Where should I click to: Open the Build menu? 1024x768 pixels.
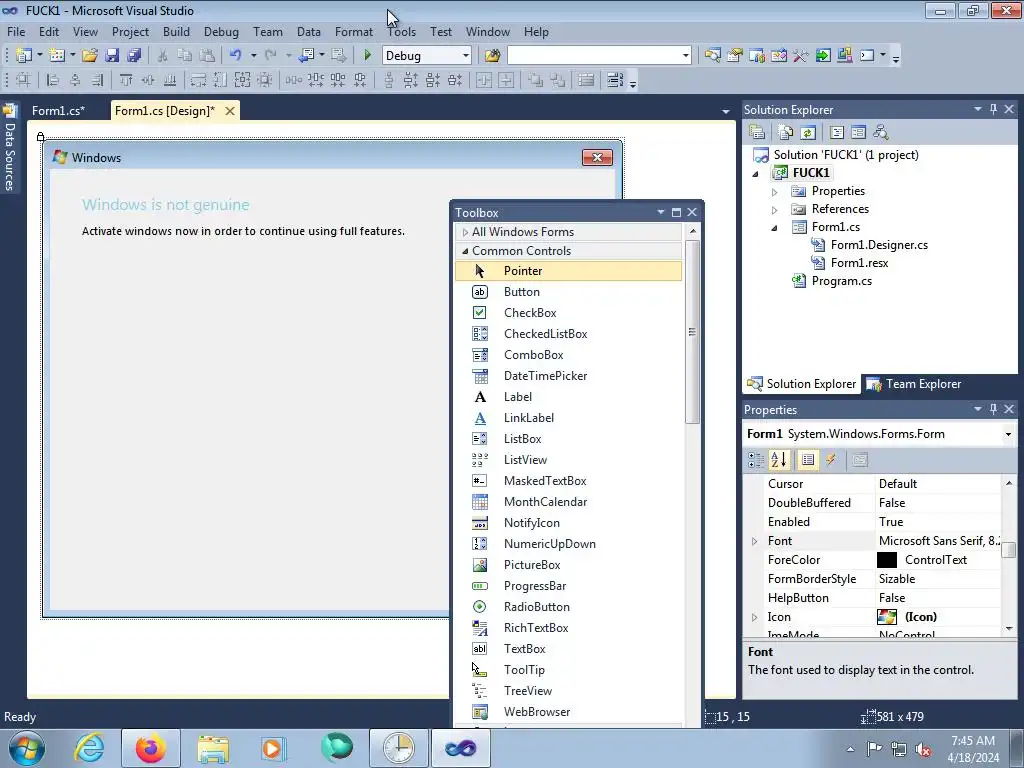pos(176,31)
